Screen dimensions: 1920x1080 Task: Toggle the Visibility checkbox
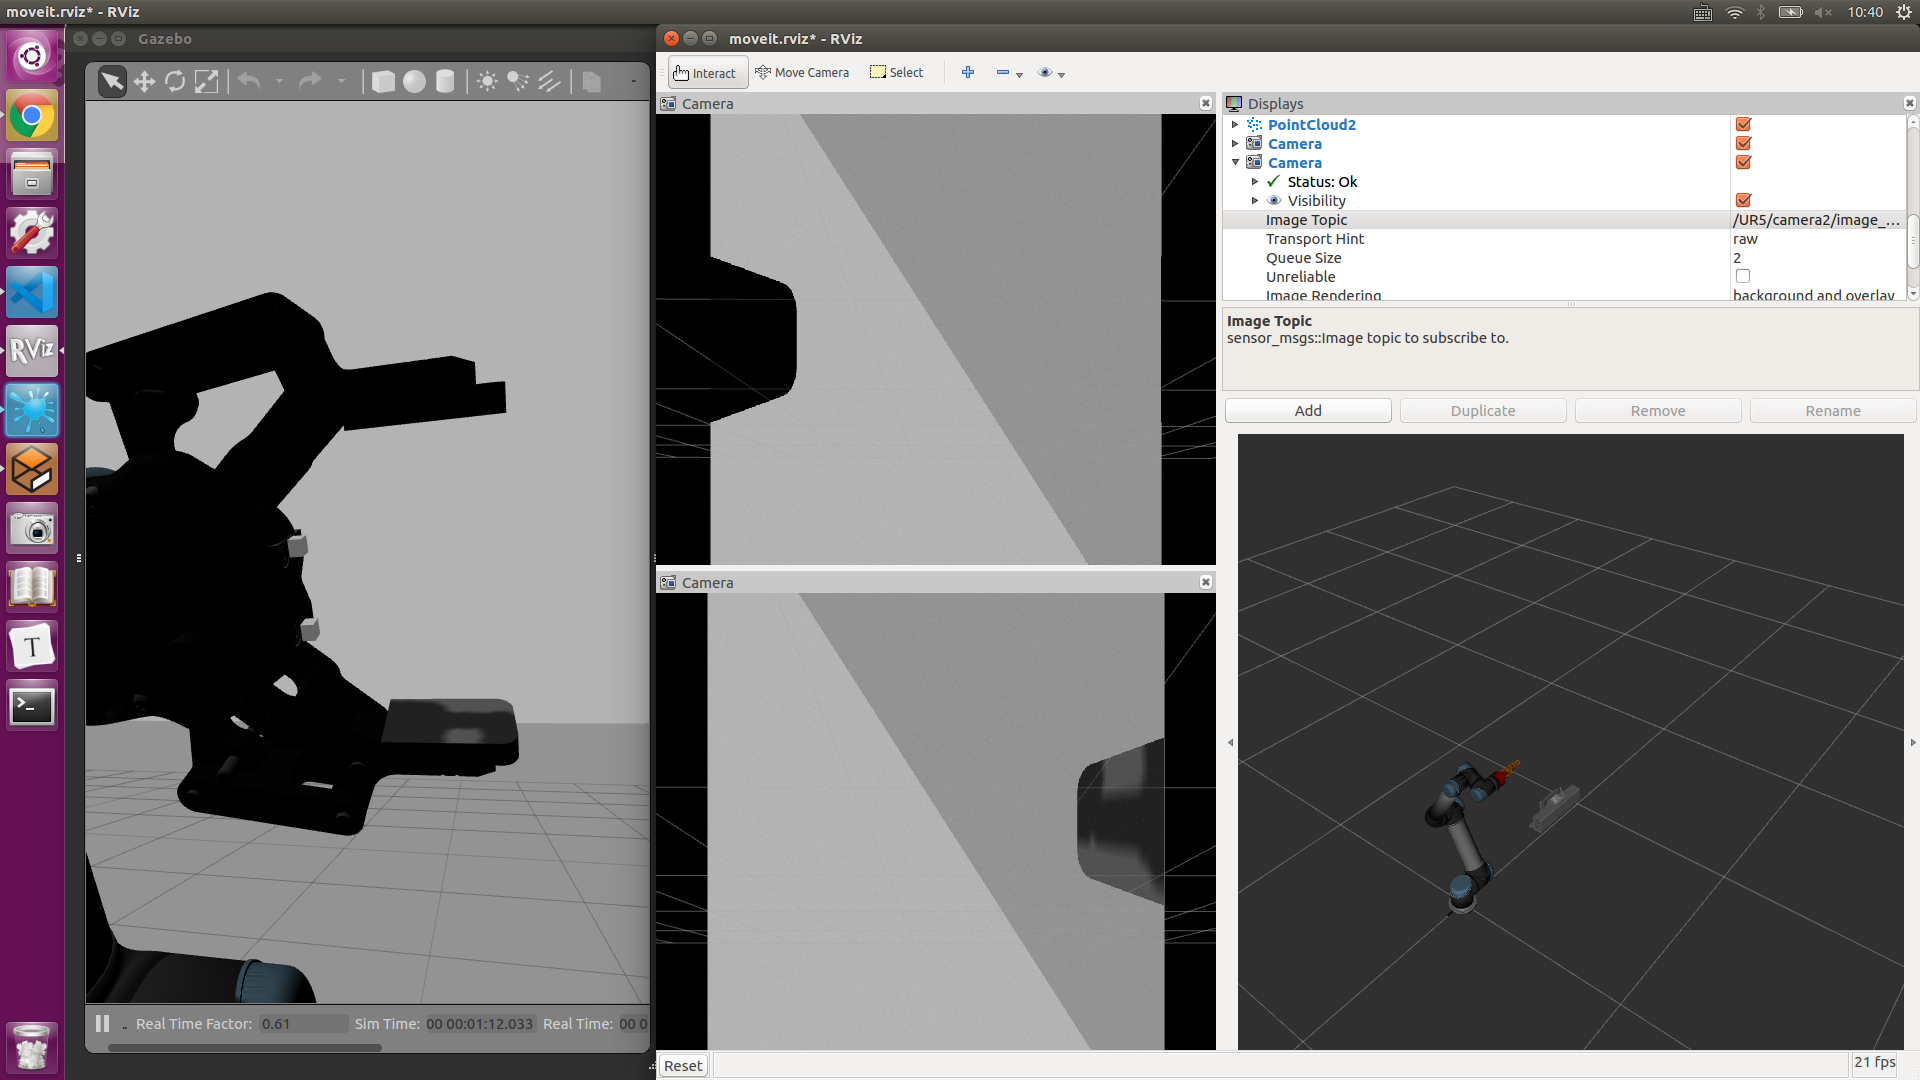pos(1743,200)
